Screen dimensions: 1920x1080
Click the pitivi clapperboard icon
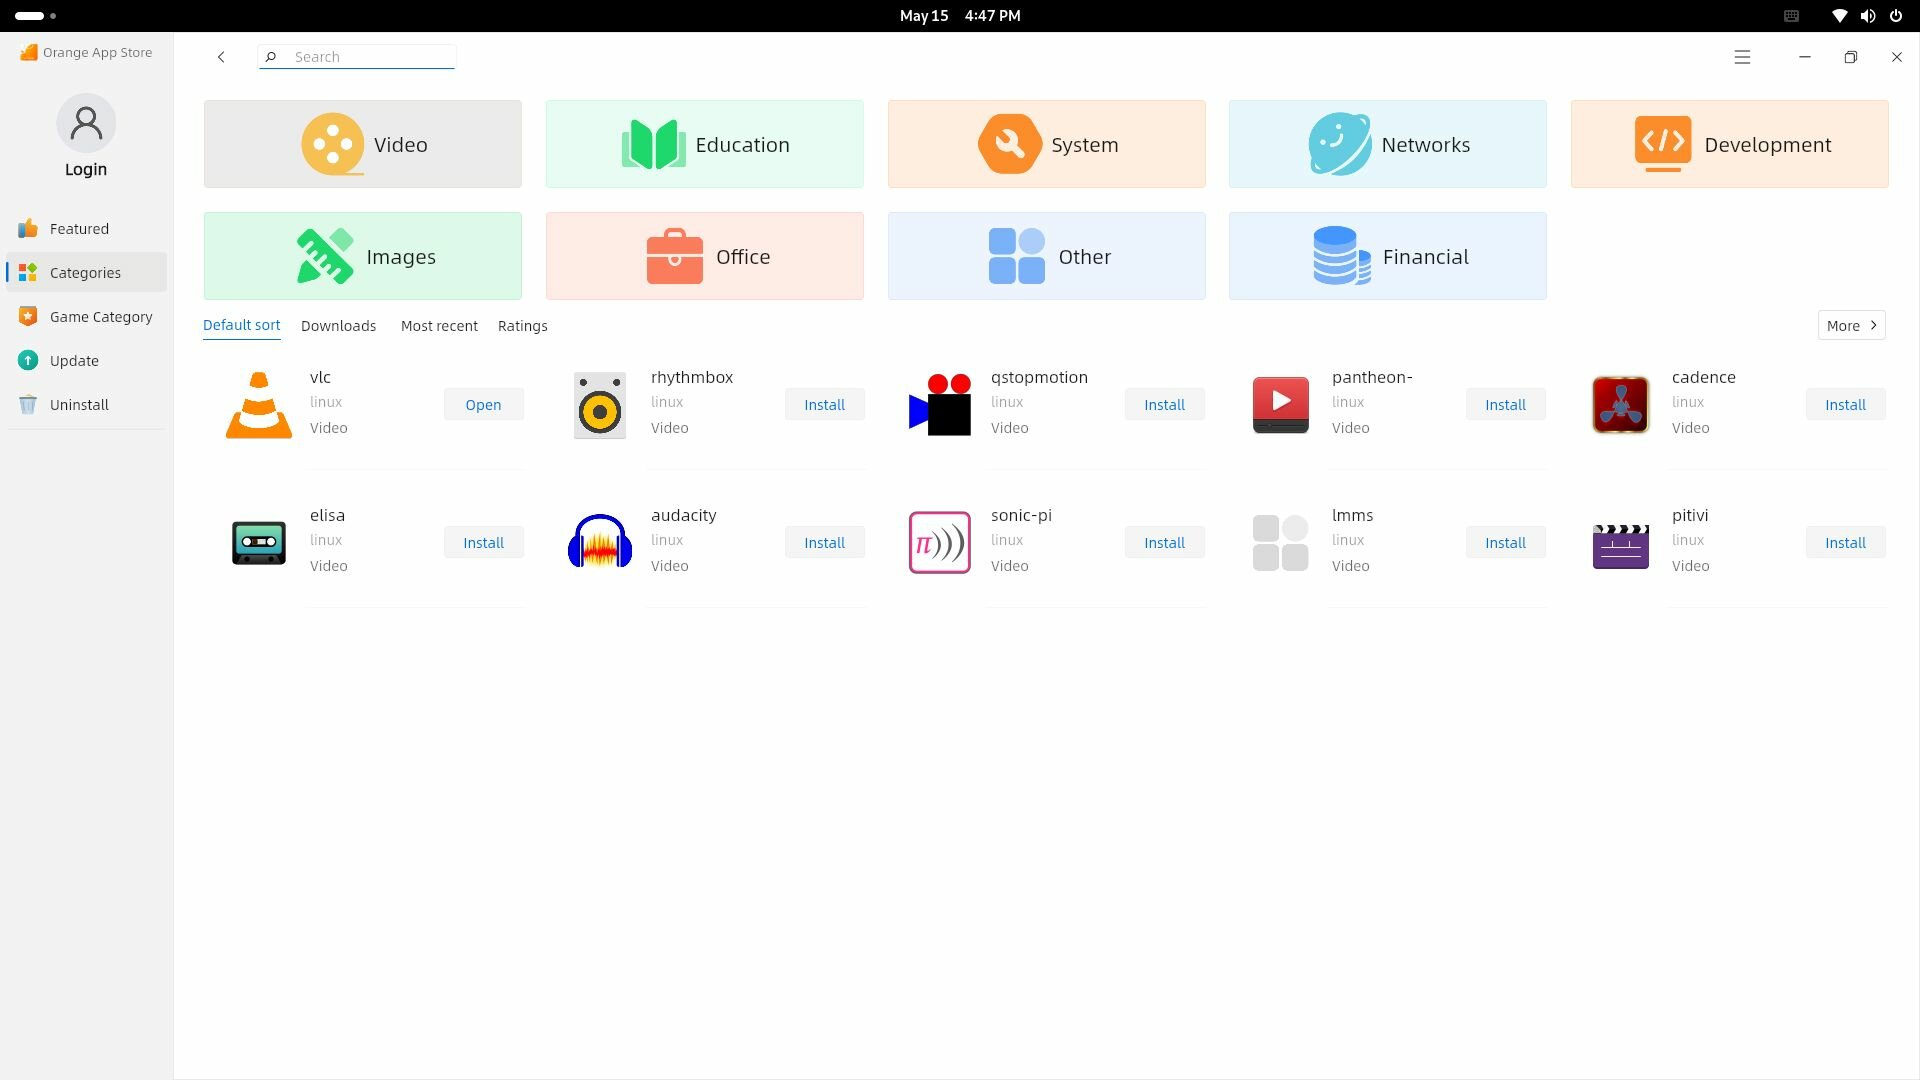click(1620, 546)
